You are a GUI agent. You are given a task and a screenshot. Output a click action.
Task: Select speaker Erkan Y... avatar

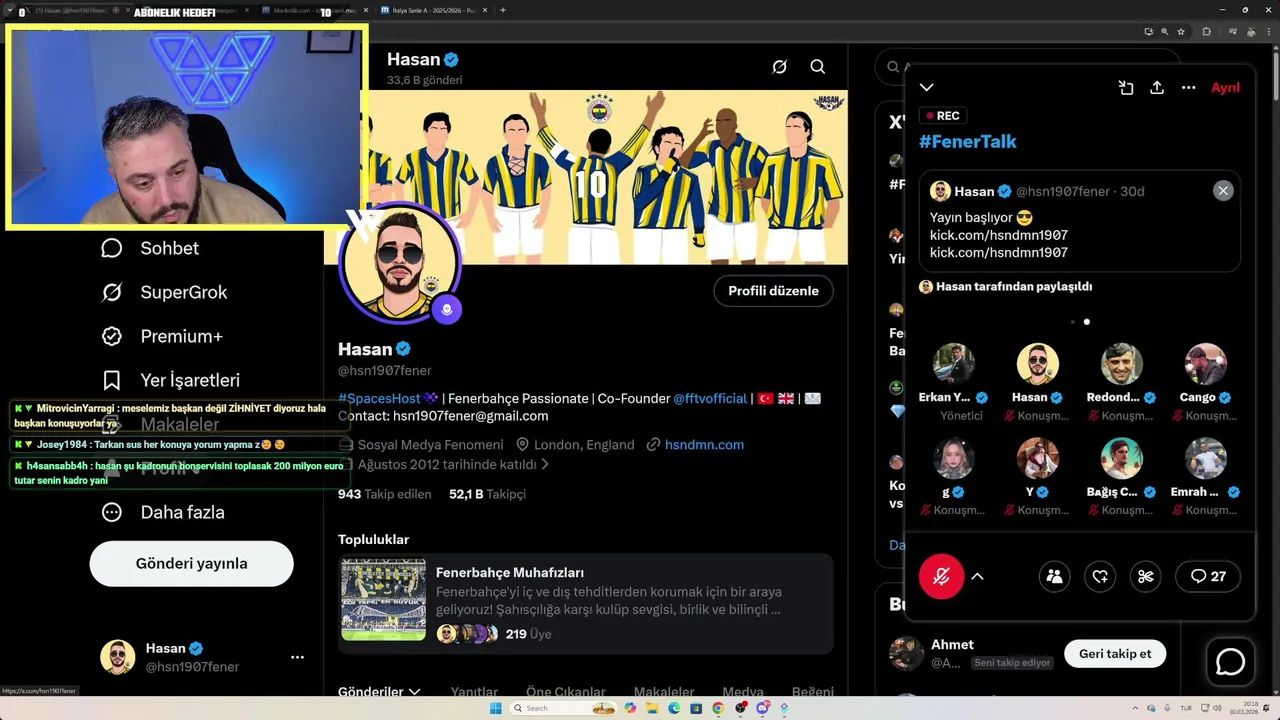tap(954, 364)
